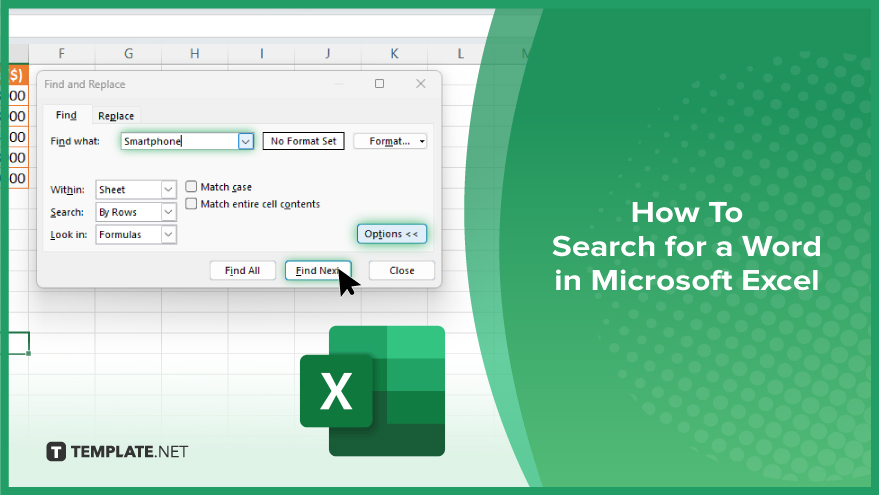Select column L header
The image size is (879, 495).
click(x=459, y=53)
